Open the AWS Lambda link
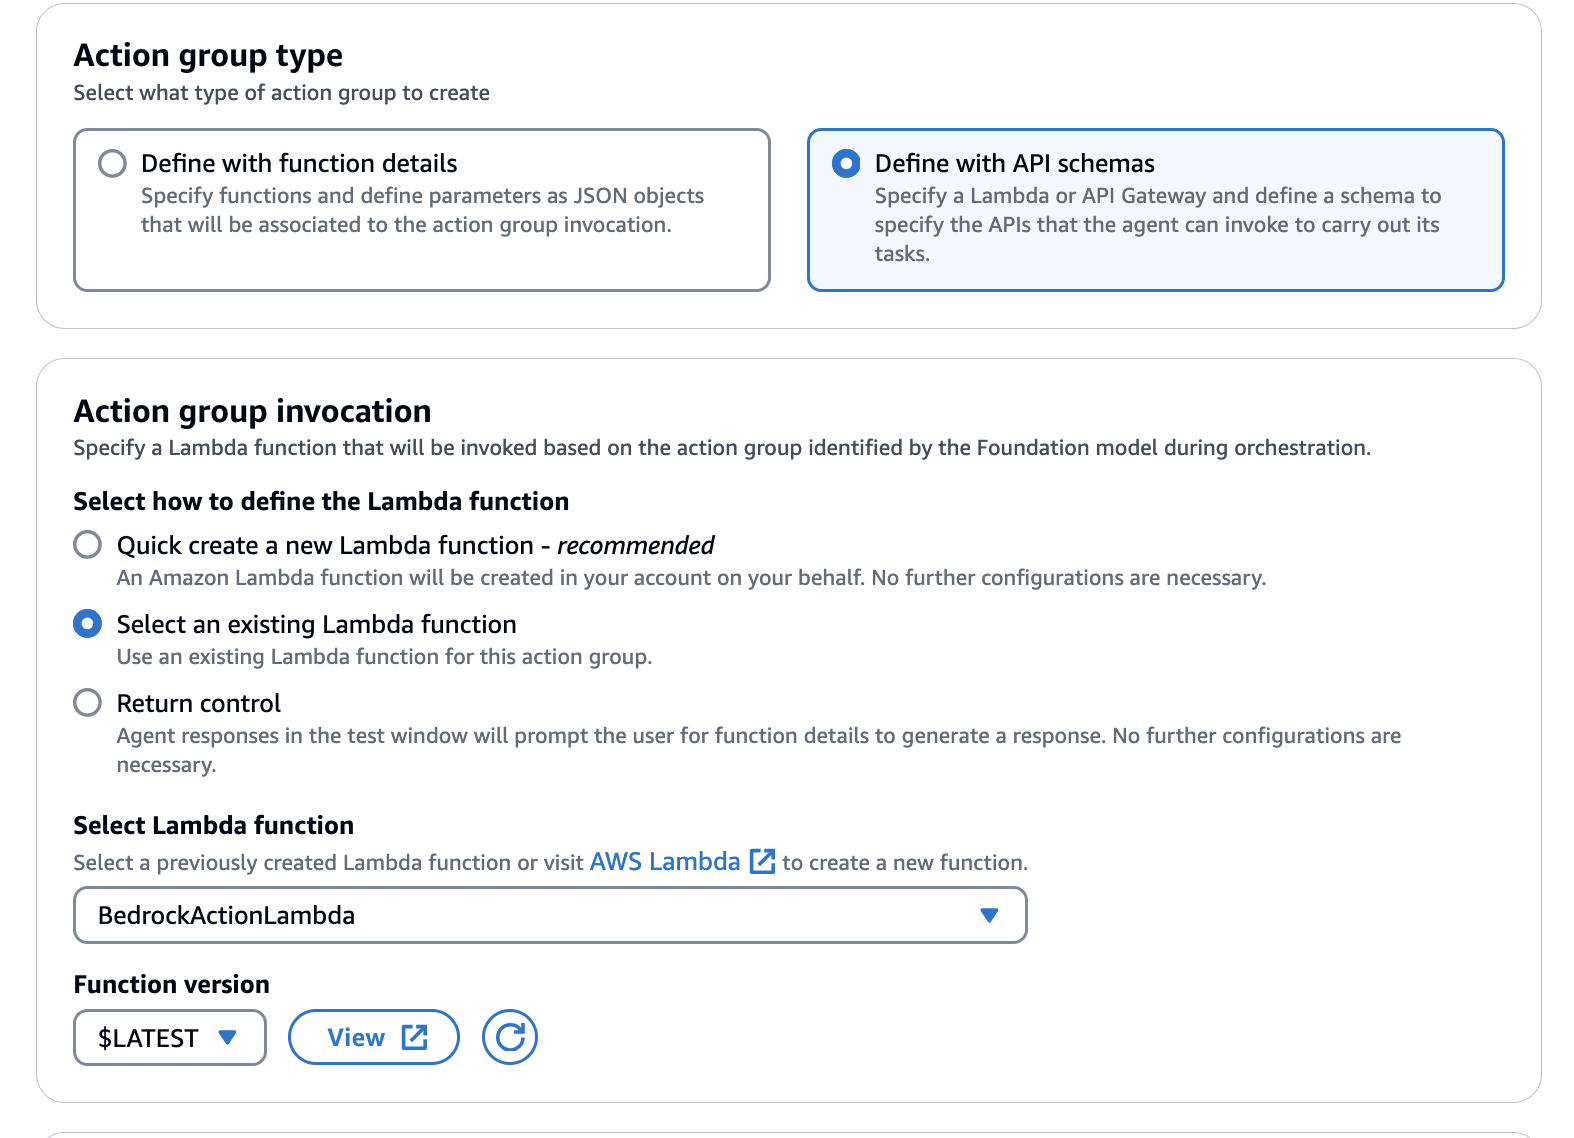Image resolution: width=1574 pixels, height=1138 pixels. tap(665, 861)
